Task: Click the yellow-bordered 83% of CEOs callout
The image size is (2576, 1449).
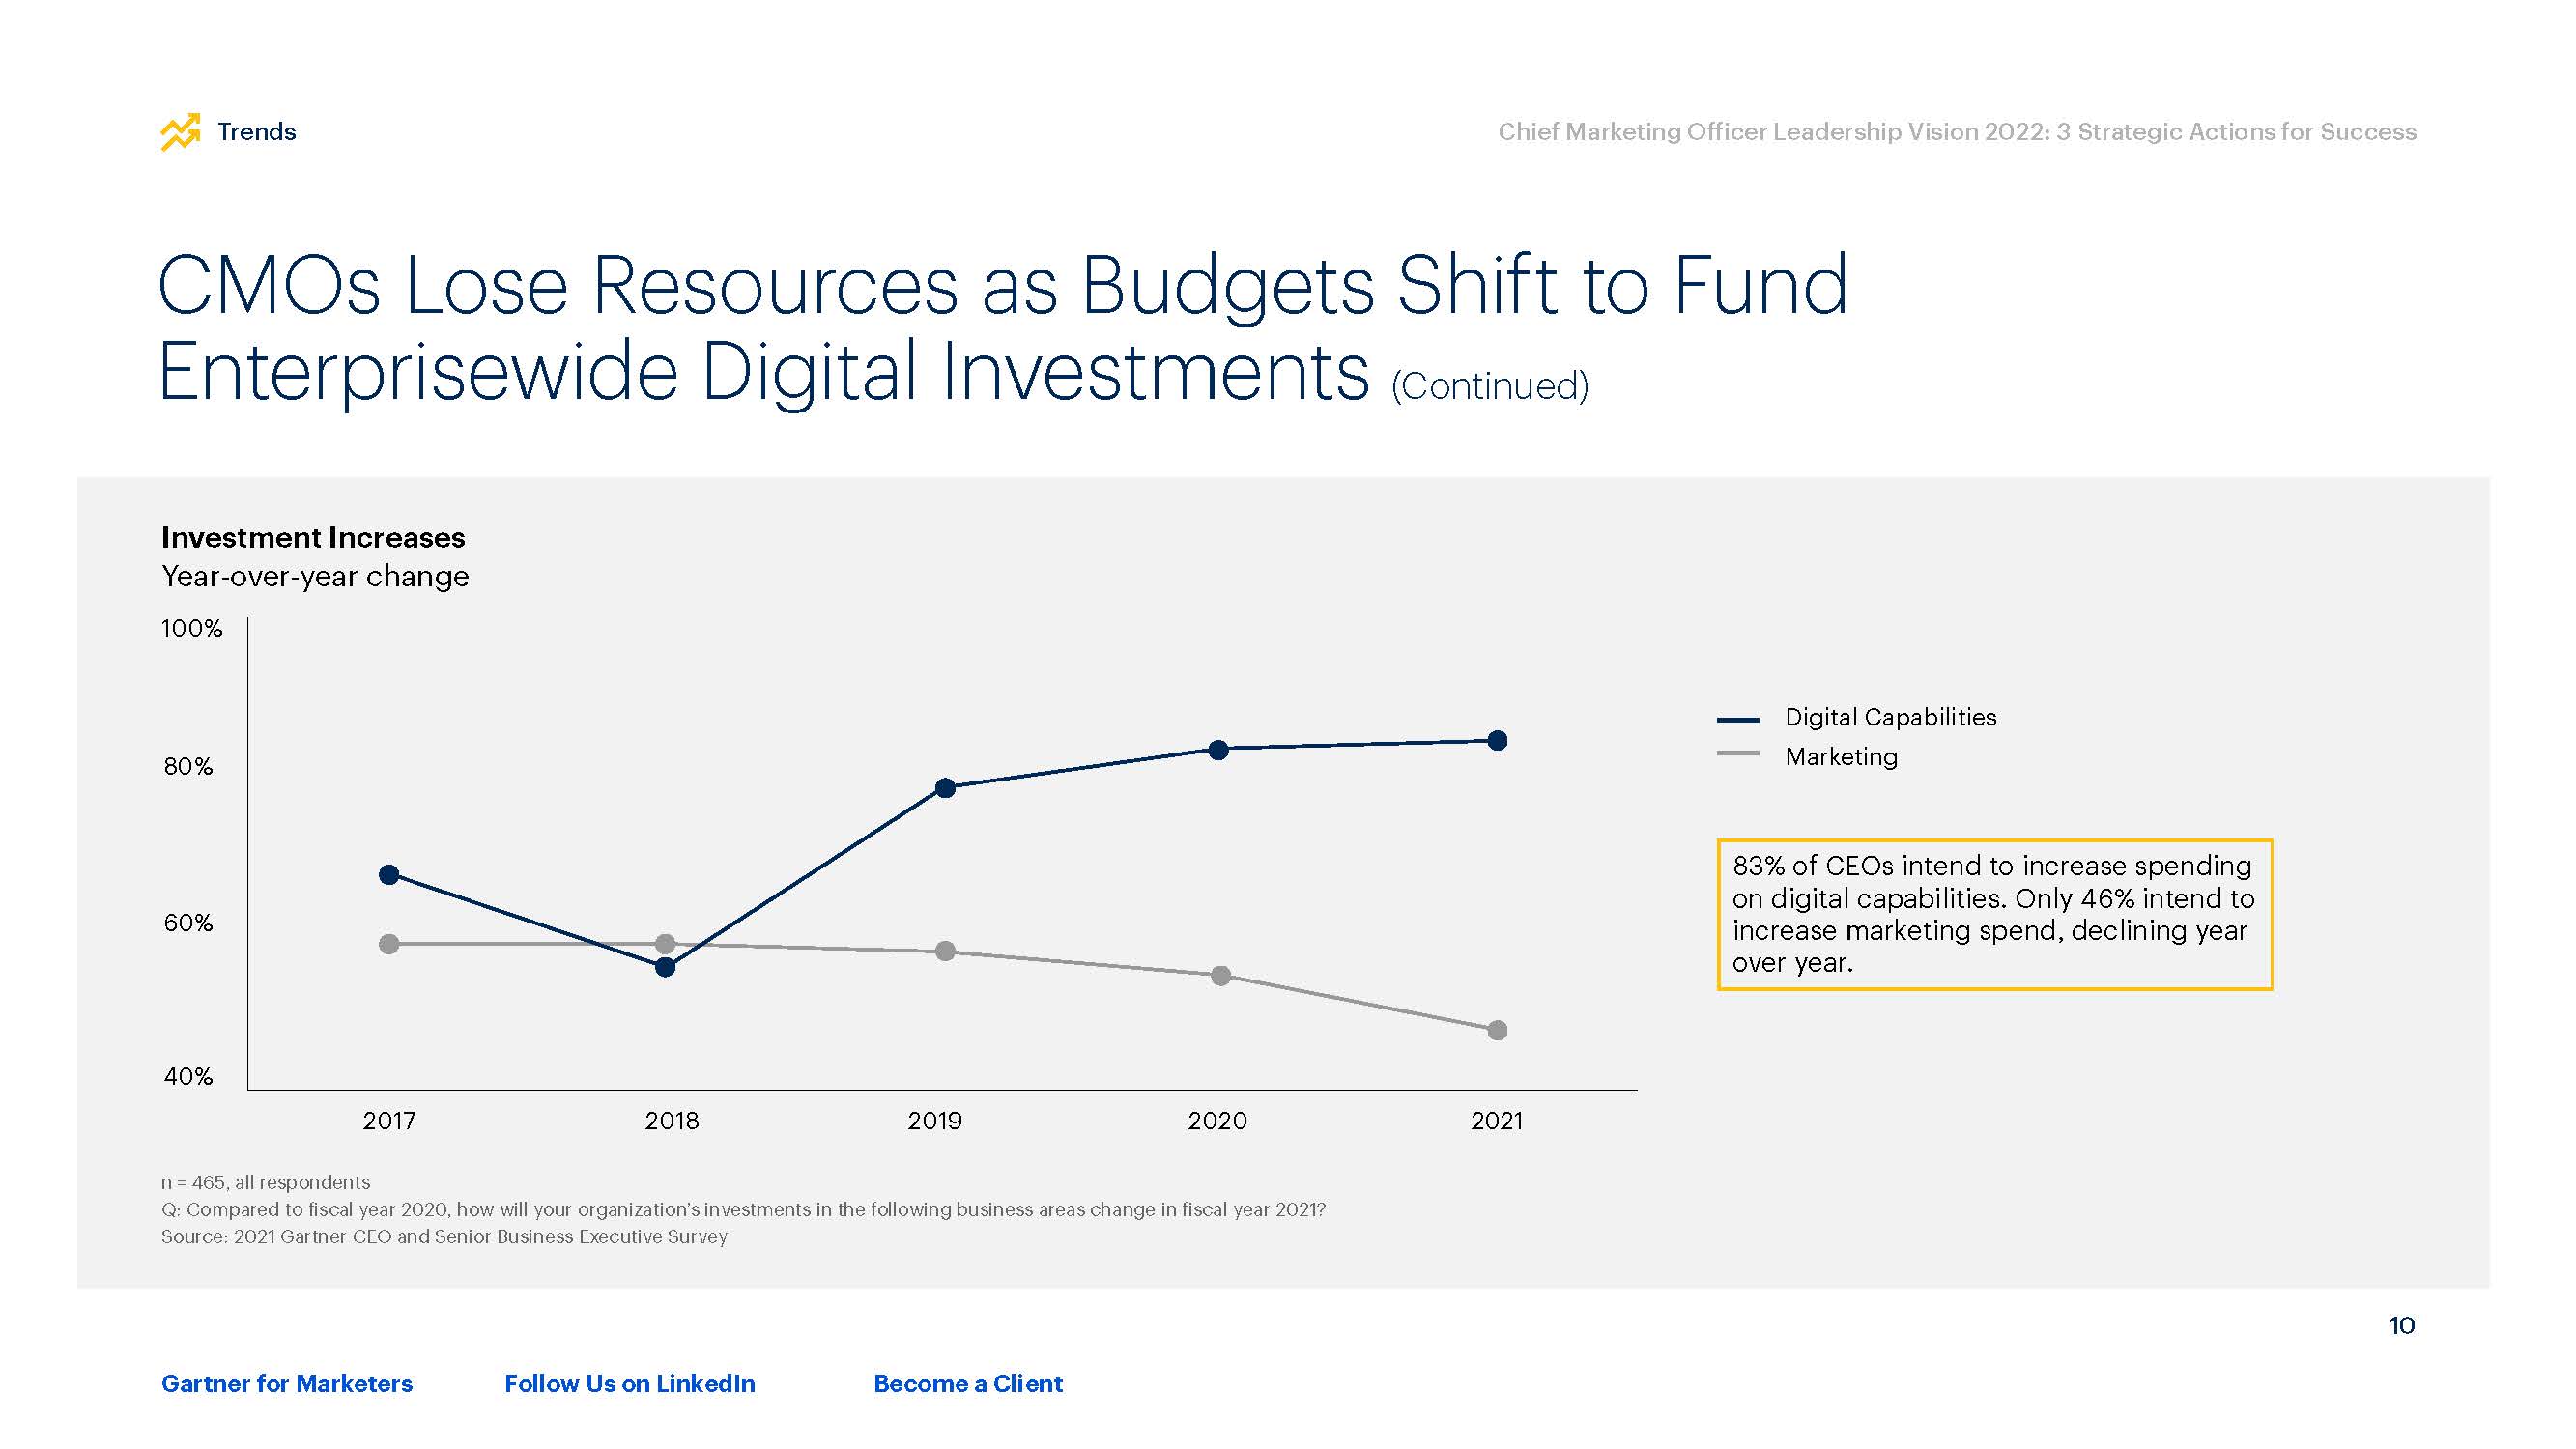Action: point(1993,914)
